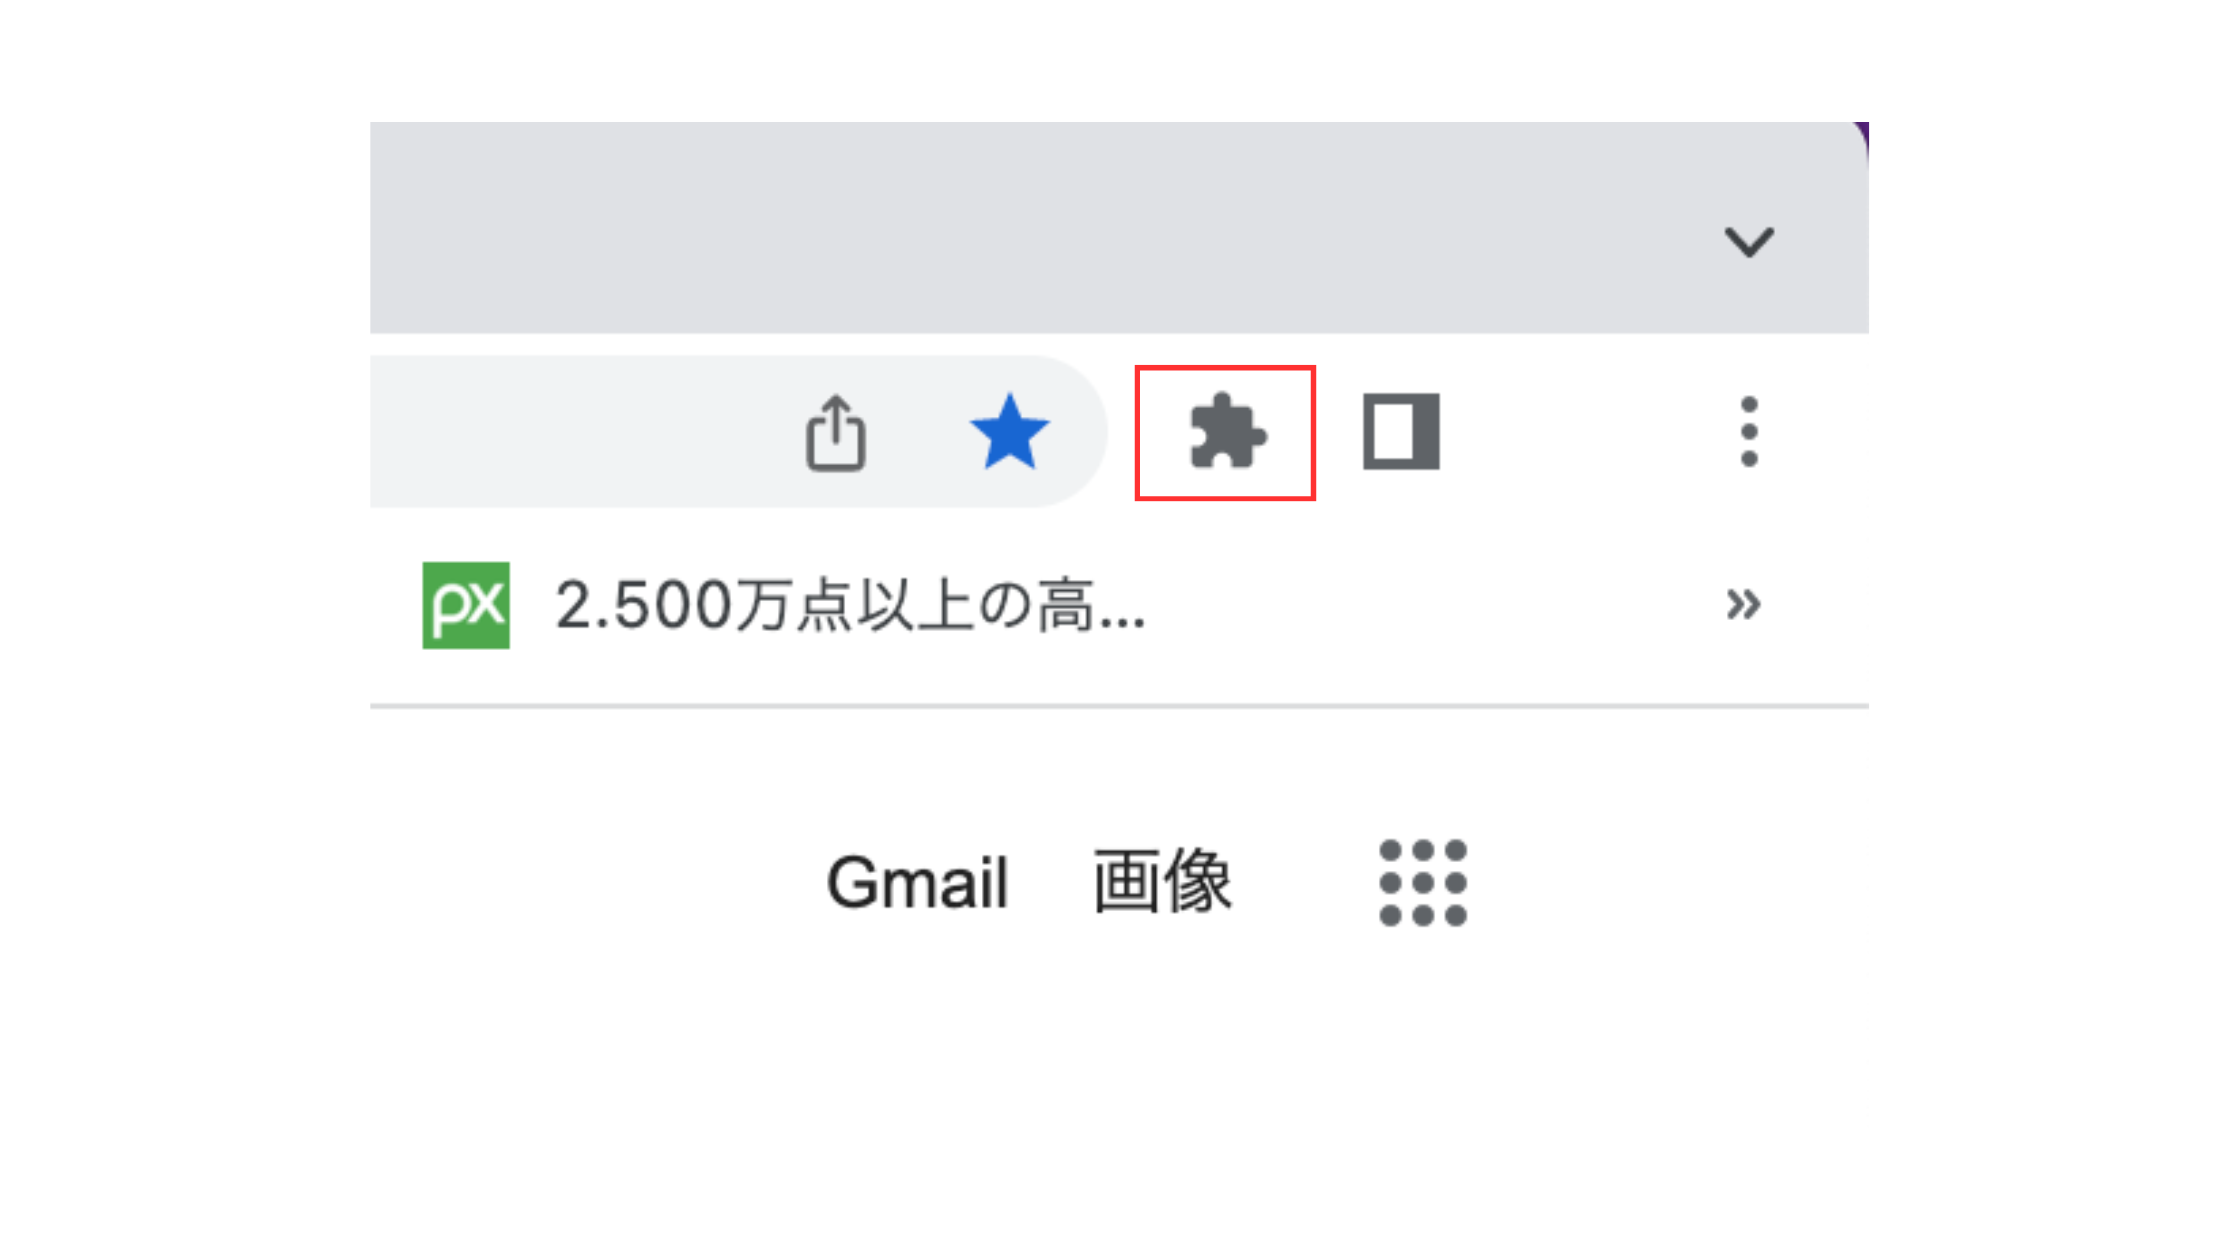Click the share page icon
This screenshot has width=2240, height=1260.
836,433
